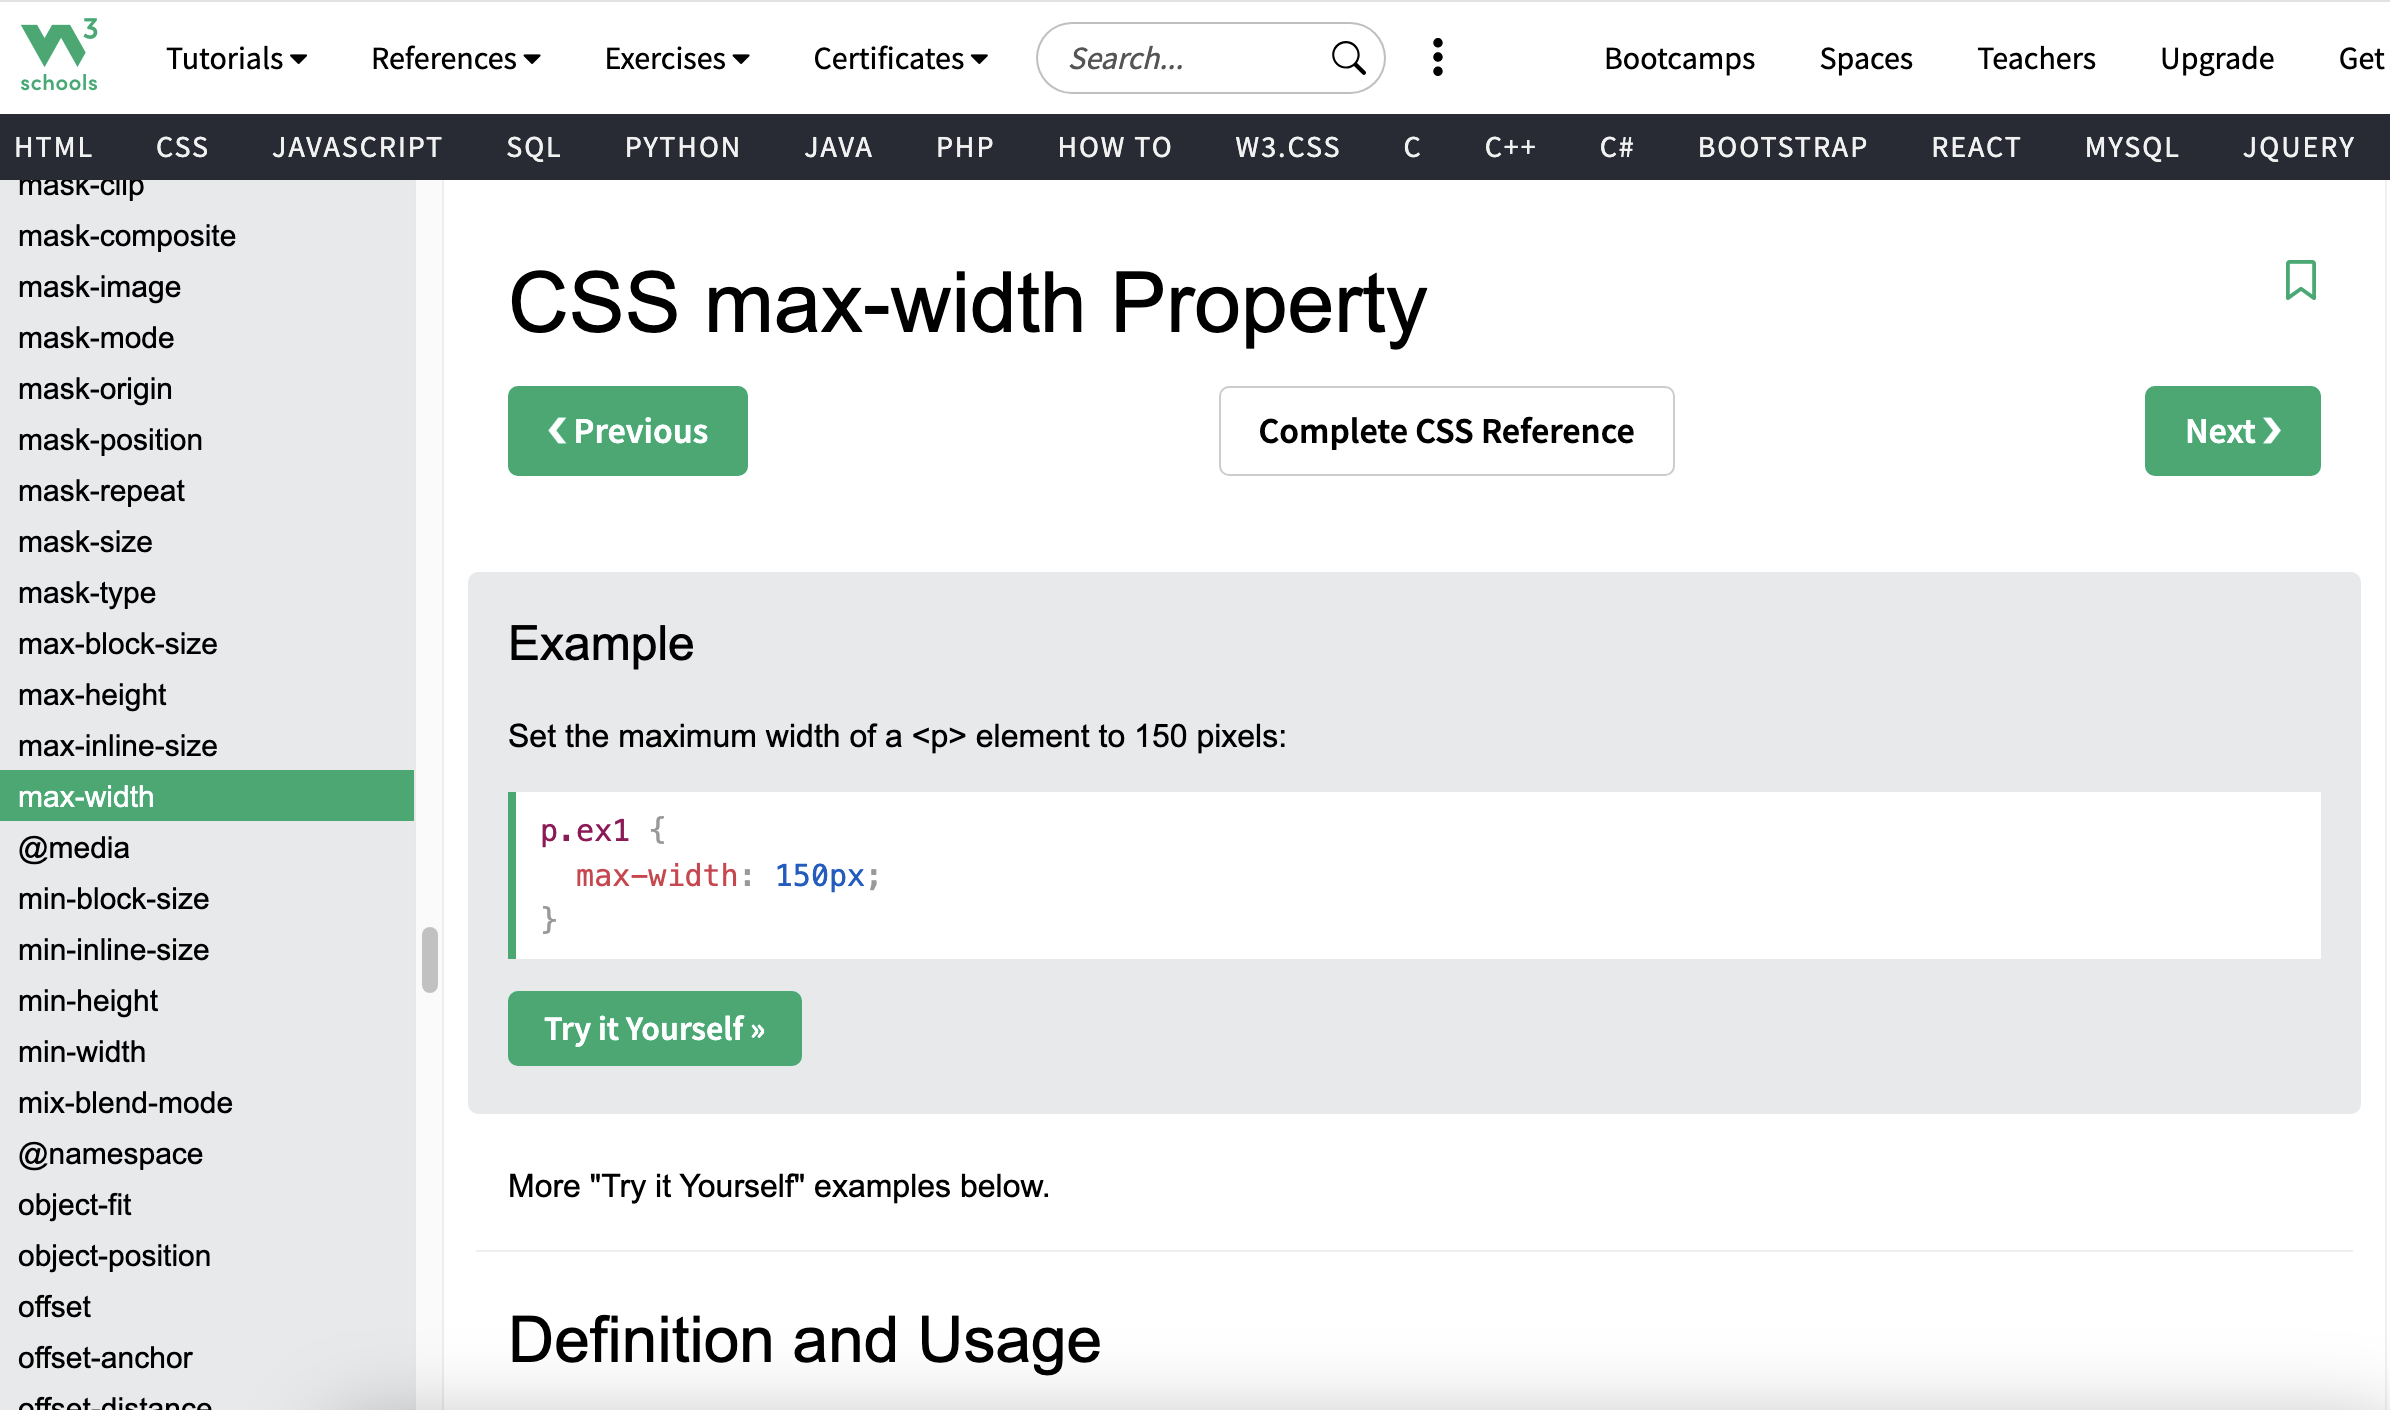Click Try it Yourself
The height and width of the screenshot is (1410, 2390).
coord(654,1027)
